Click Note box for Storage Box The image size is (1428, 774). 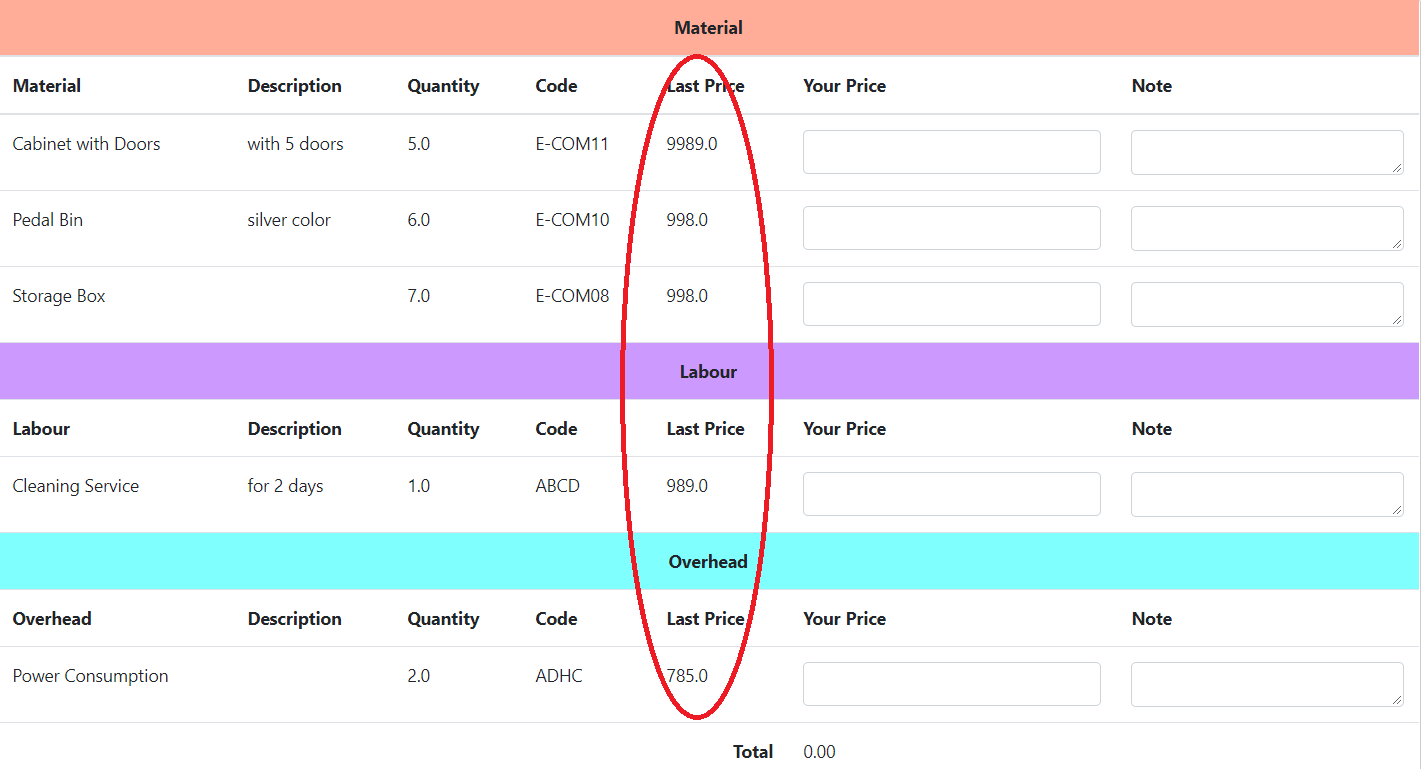(1266, 304)
